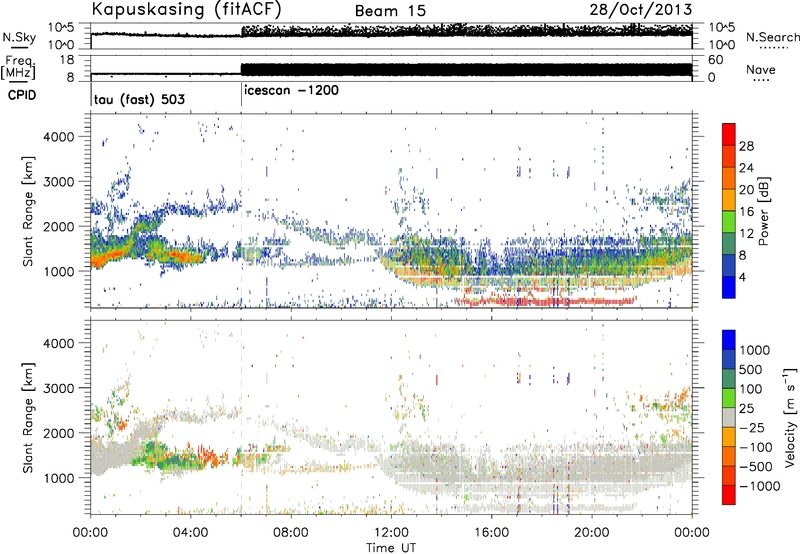This screenshot has width=800, height=554.
Task: Click the Velocity colorbar value '1000'
Action: click(x=755, y=350)
